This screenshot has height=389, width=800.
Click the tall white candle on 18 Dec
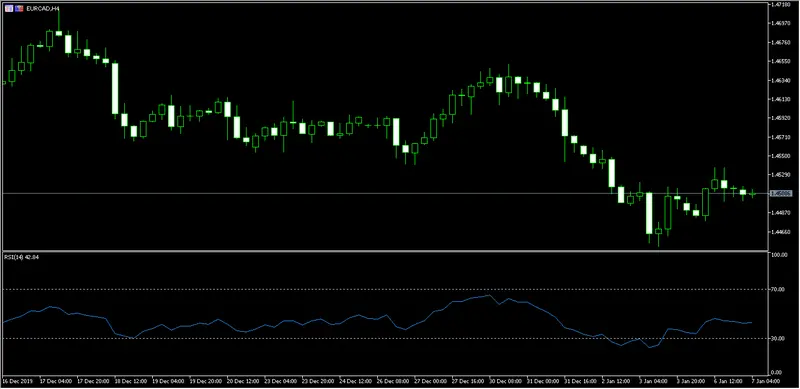tap(115, 89)
